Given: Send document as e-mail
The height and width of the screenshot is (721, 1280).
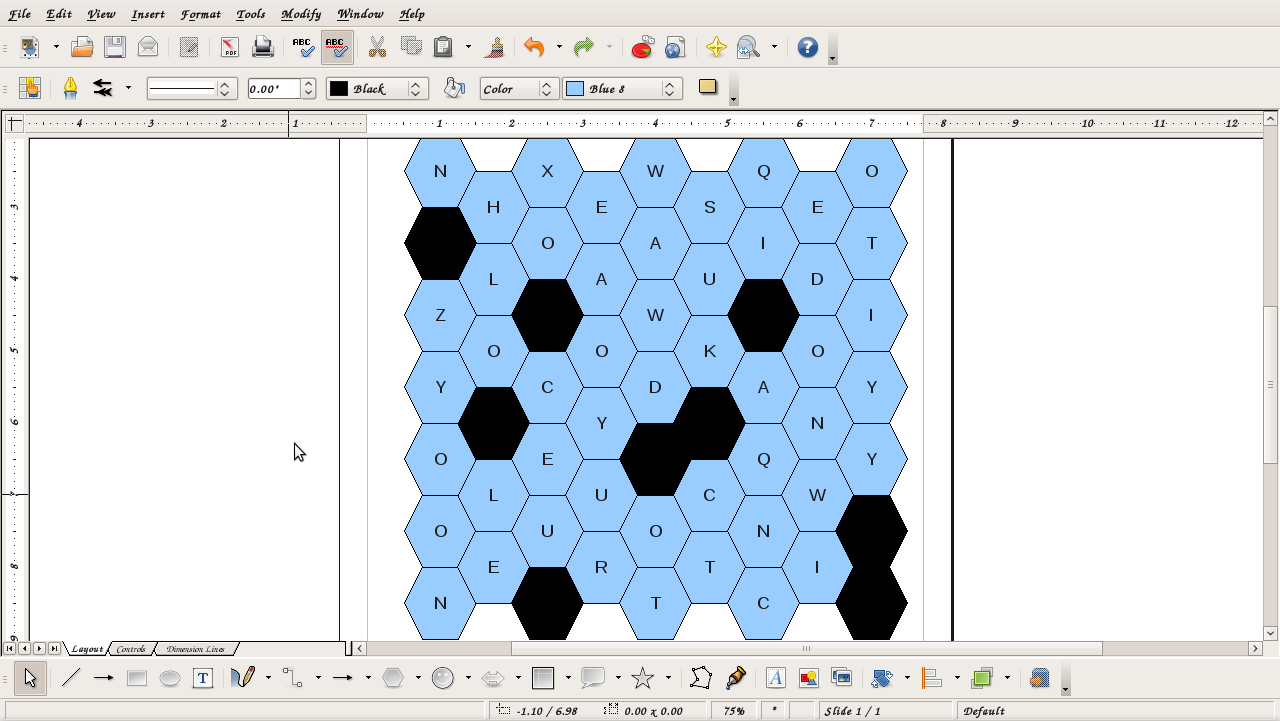Looking at the screenshot, I should (147, 47).
